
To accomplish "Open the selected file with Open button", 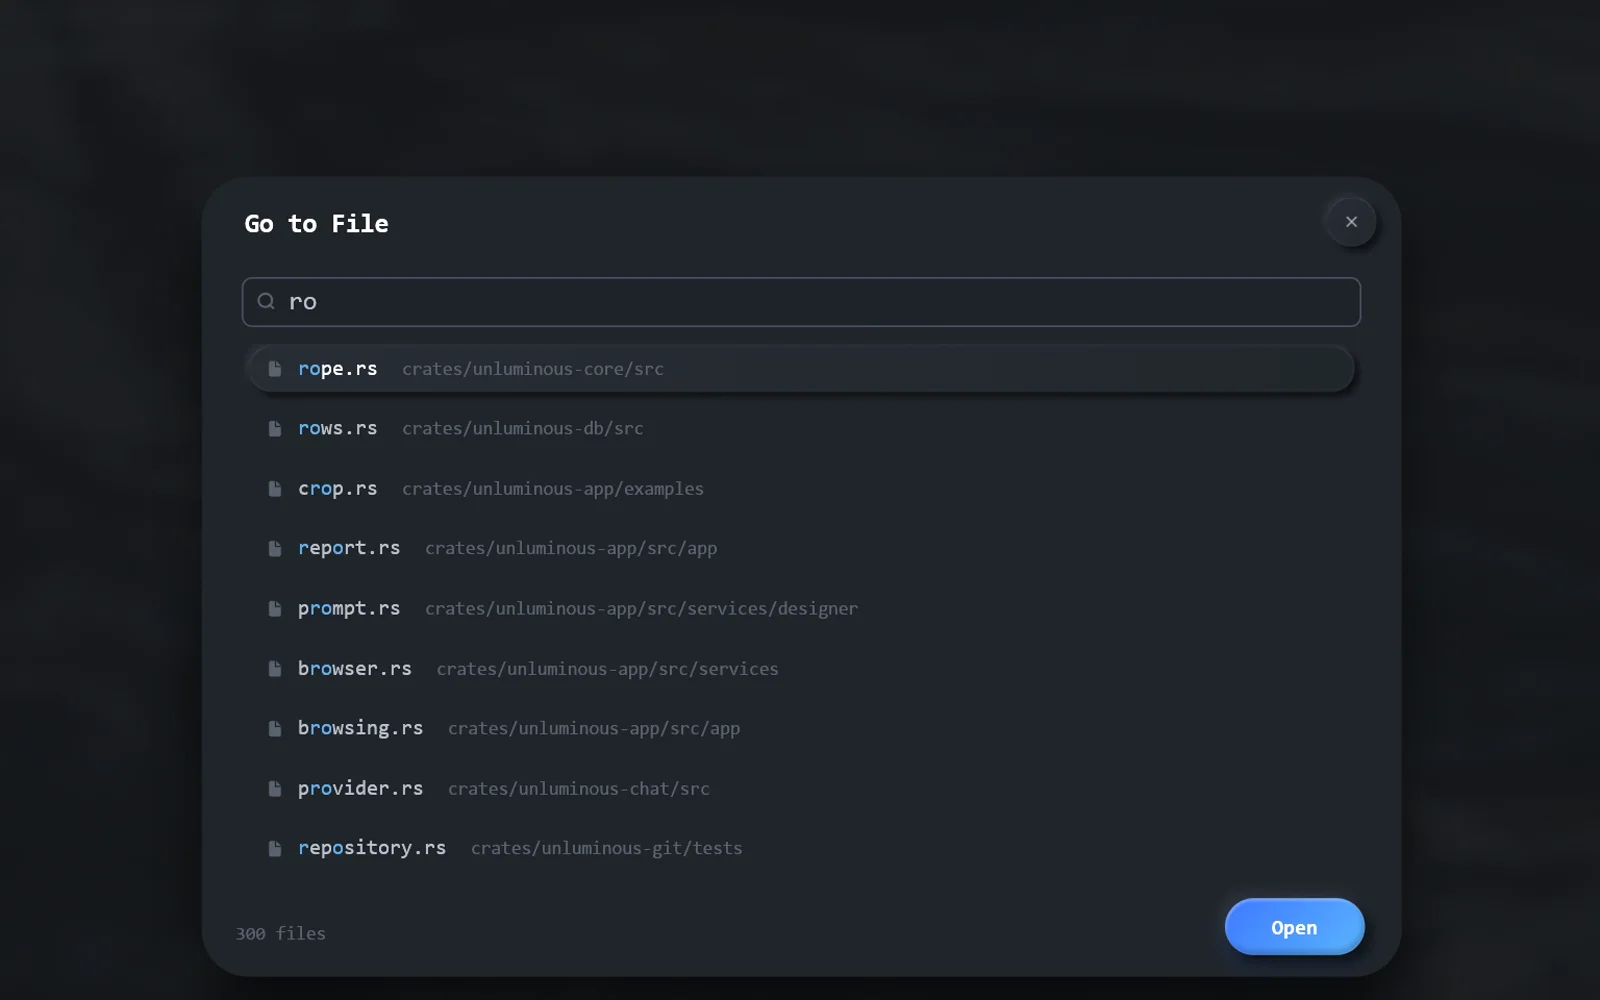I will [x=1294, y=927].
